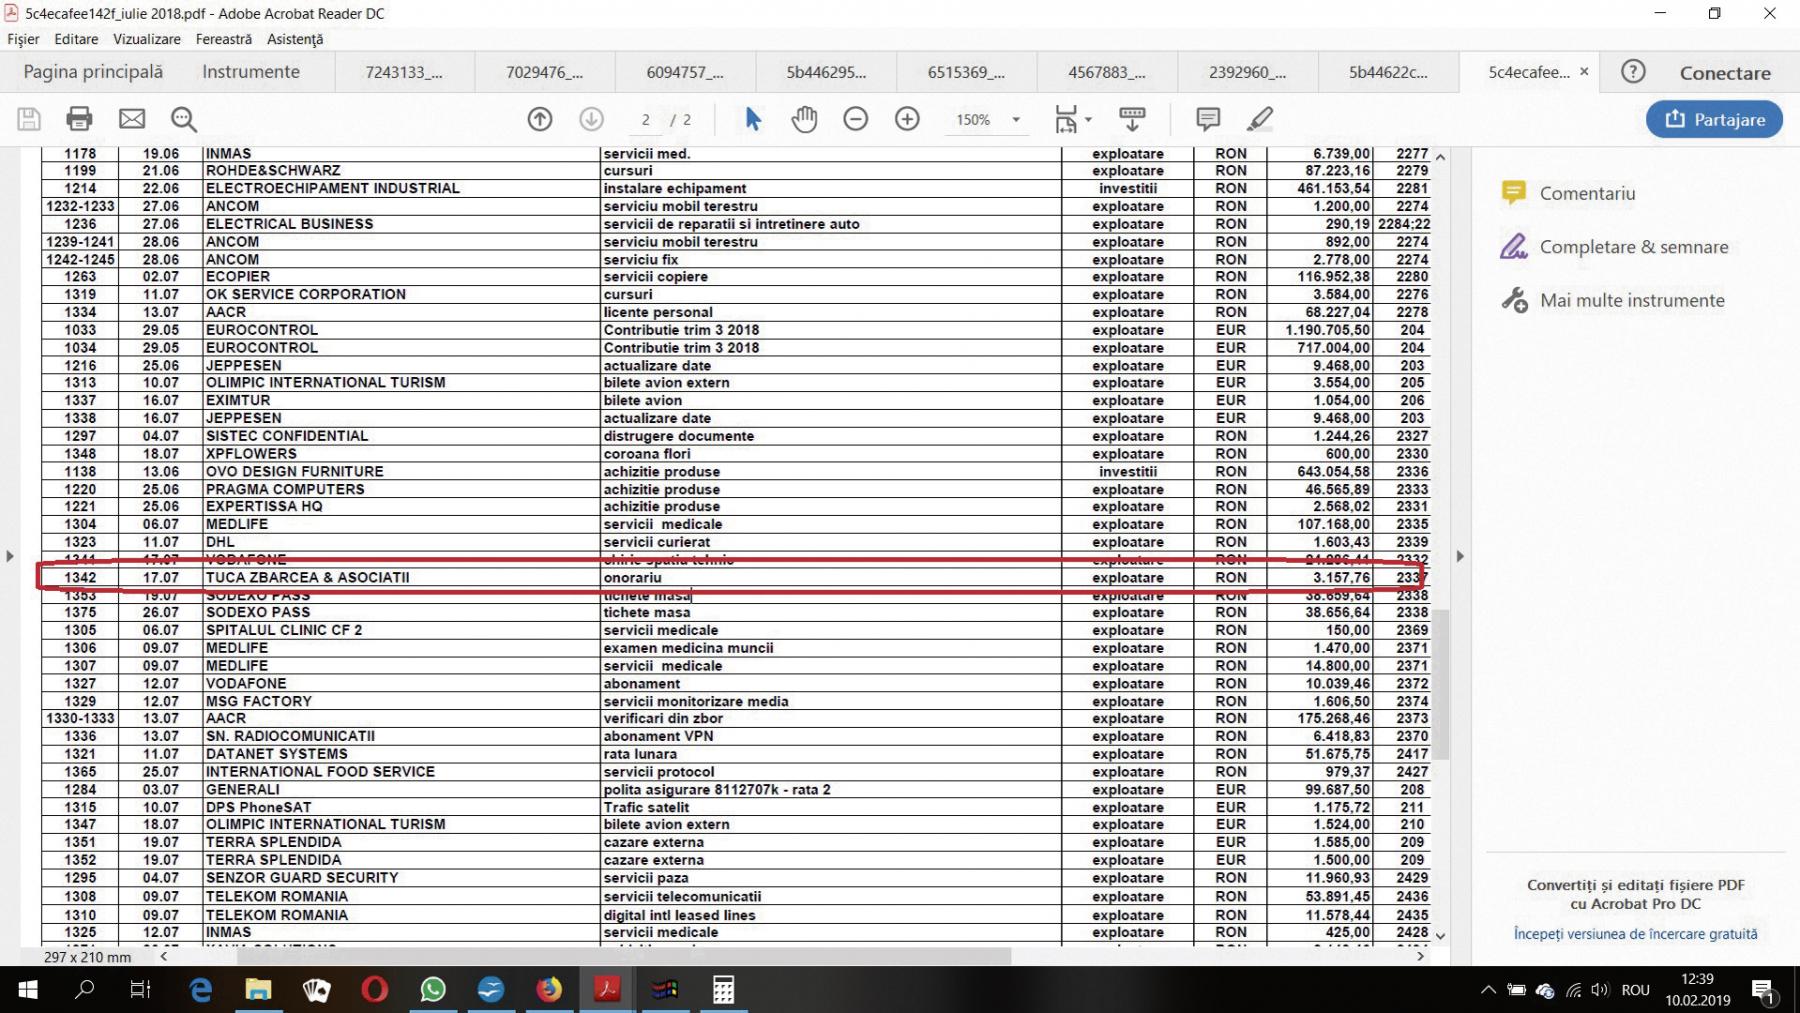Open File Explorer from taskbar
Viewport: 1800px width, 1013px height.
259,990
